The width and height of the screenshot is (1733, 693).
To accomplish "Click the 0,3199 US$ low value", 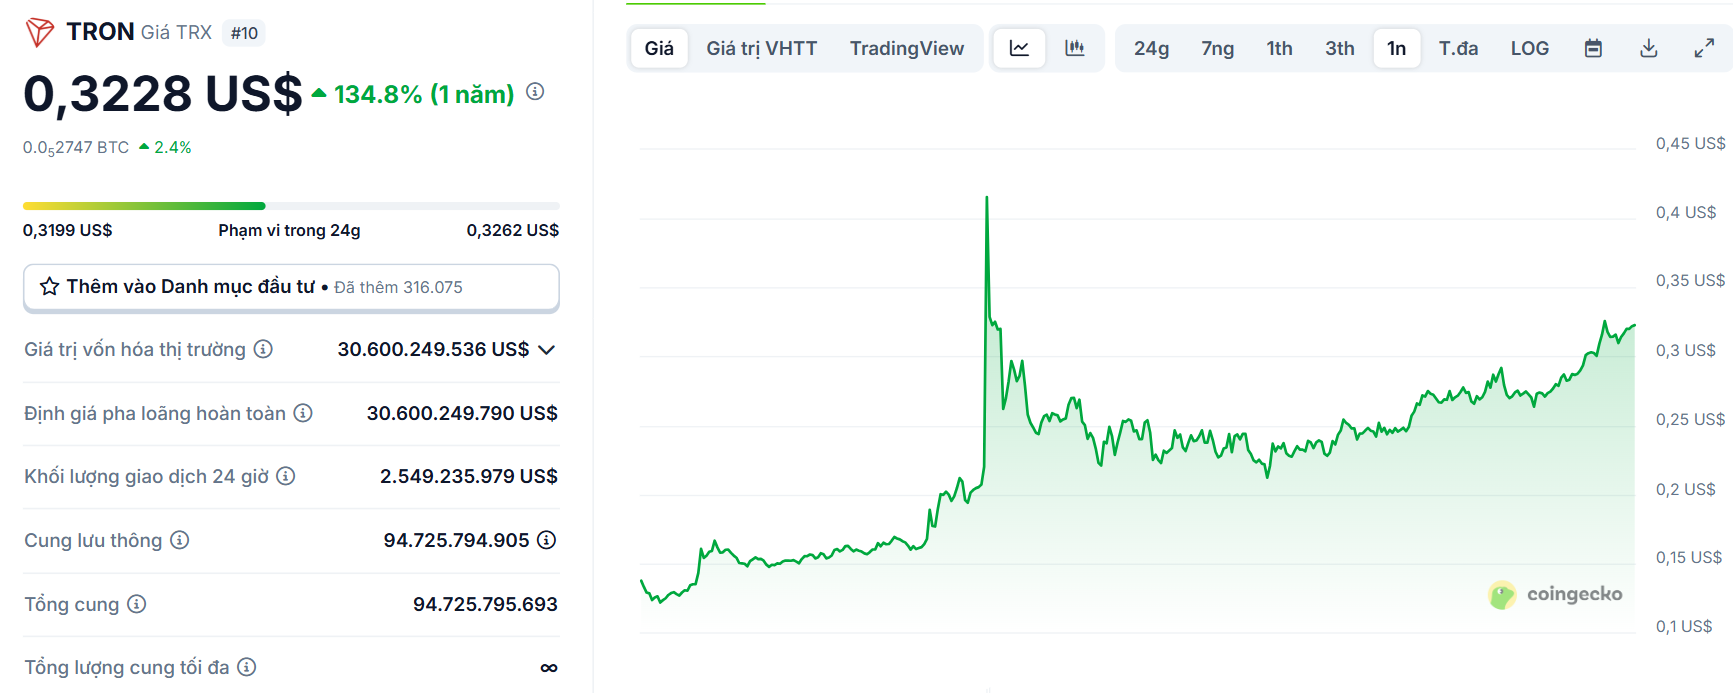I will coord(68,230).
